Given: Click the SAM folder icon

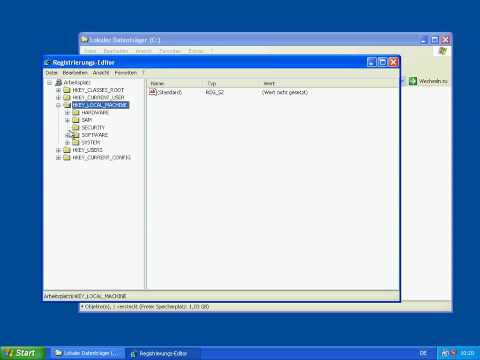Looking at the screenshot, I should [x=76, y=120].
